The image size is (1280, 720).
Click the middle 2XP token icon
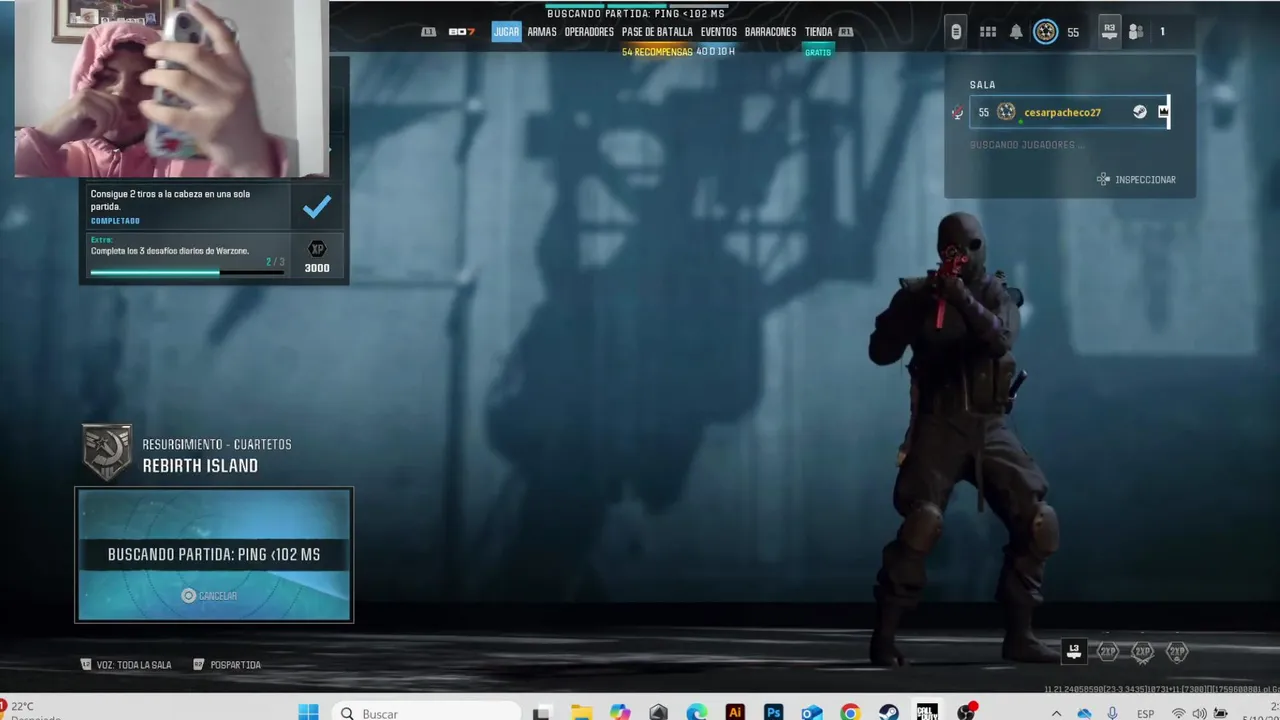tap(1143, 652)
